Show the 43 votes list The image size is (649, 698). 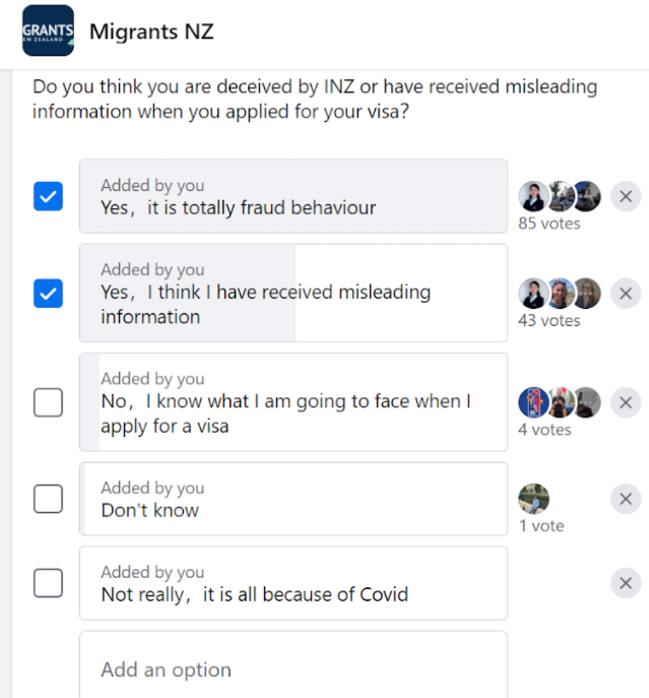click(x=549, y=320)
